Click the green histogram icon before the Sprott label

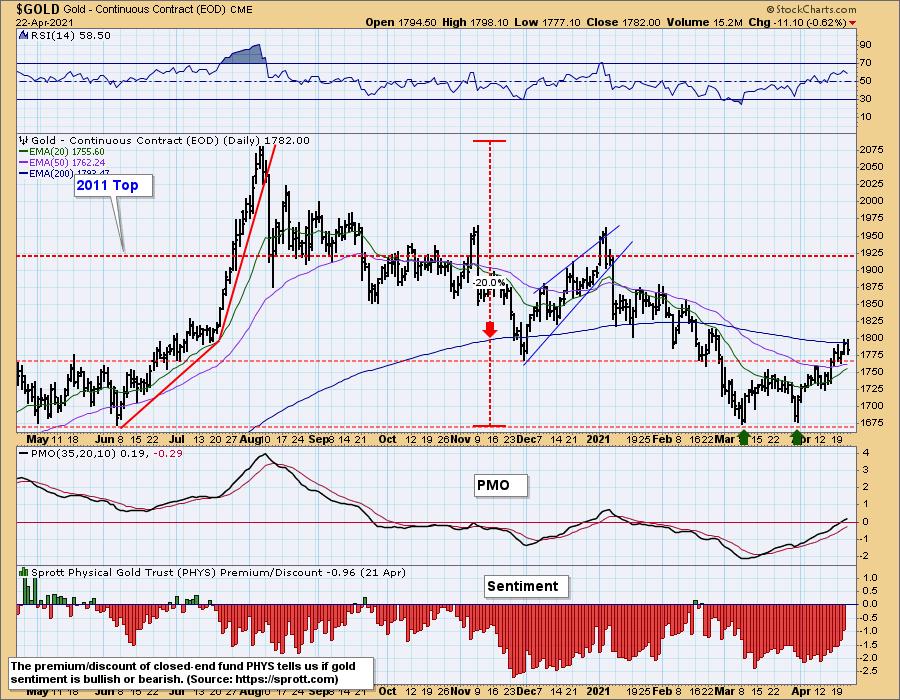coord(24,572)
